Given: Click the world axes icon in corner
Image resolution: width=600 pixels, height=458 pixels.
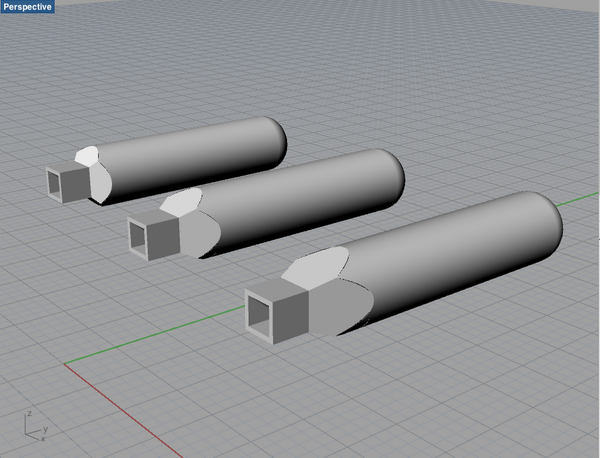Looking at the screenshot, I should click(x=36, y=427).
